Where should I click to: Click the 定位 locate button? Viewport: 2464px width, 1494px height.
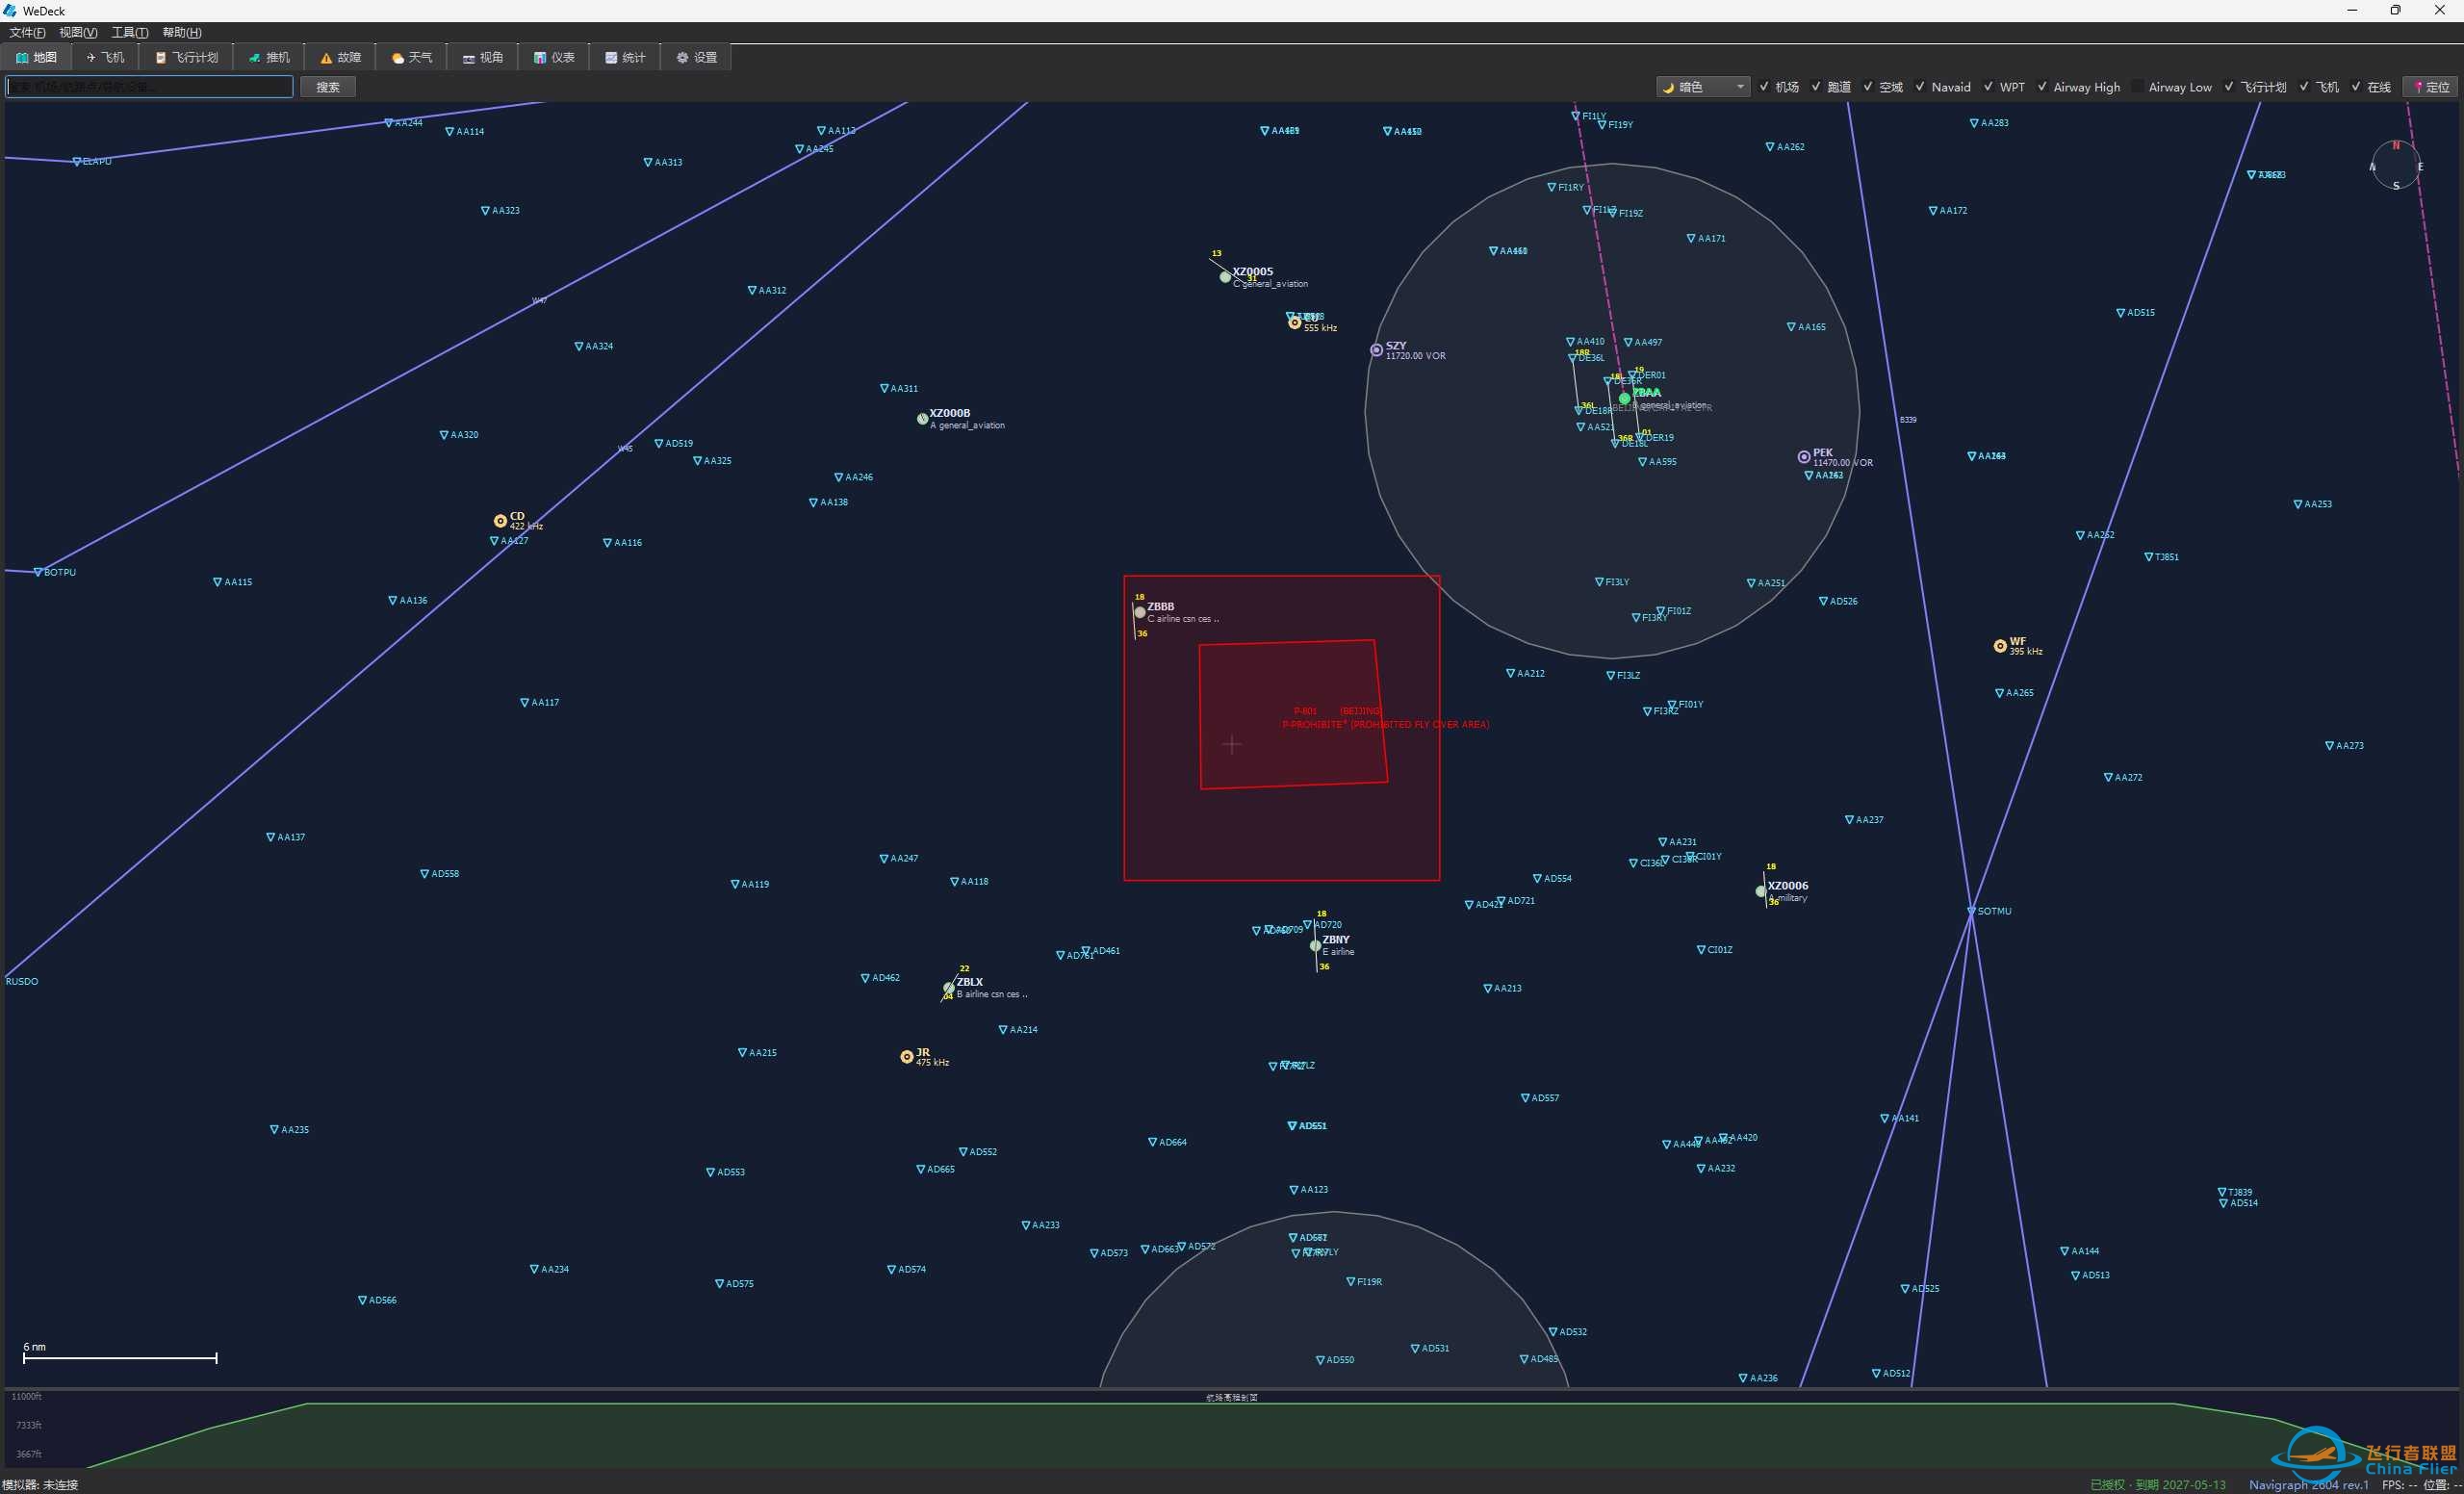click(x=2432, y=87)
